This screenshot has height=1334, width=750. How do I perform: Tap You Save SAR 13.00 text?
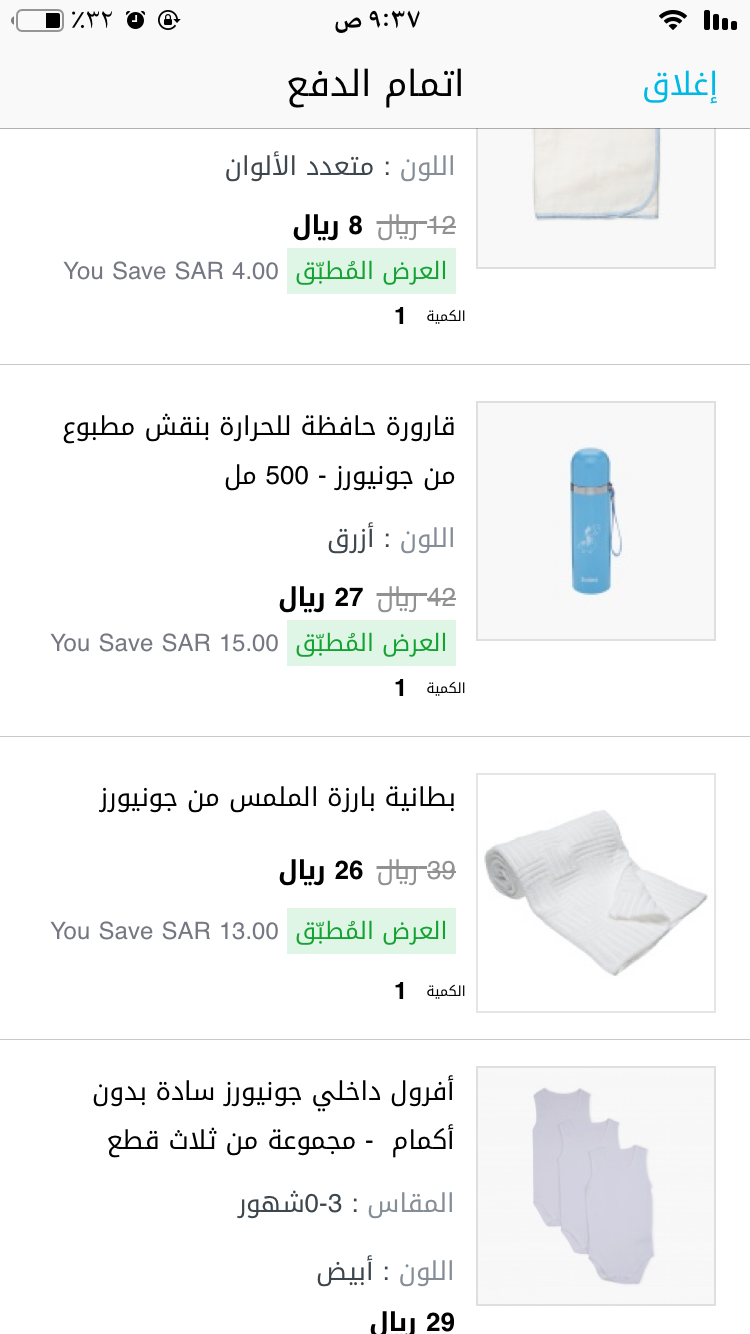tap(165, 931)
